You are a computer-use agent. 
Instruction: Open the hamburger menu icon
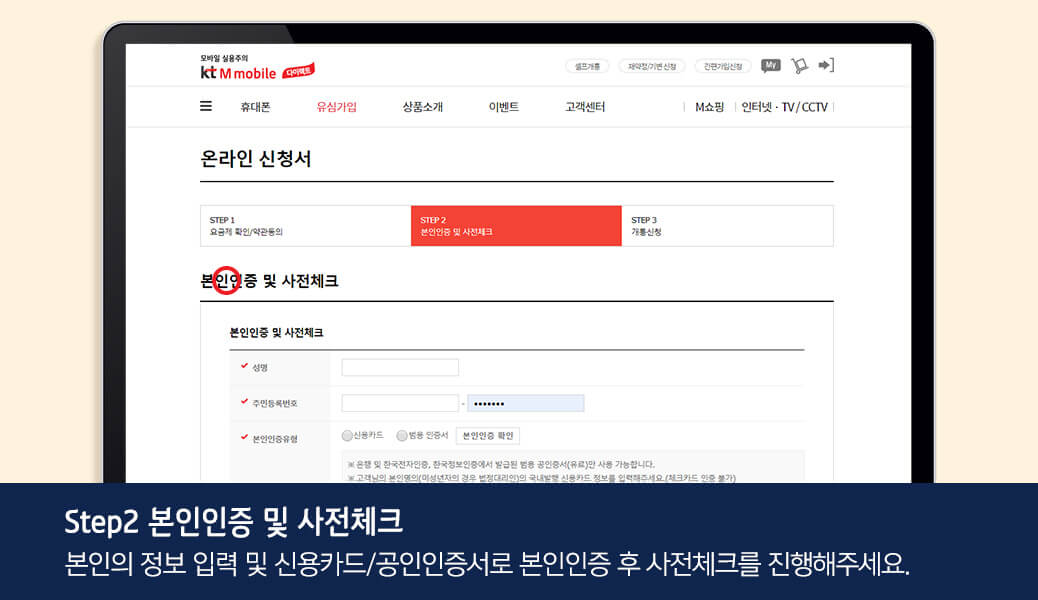coord(206,106)
